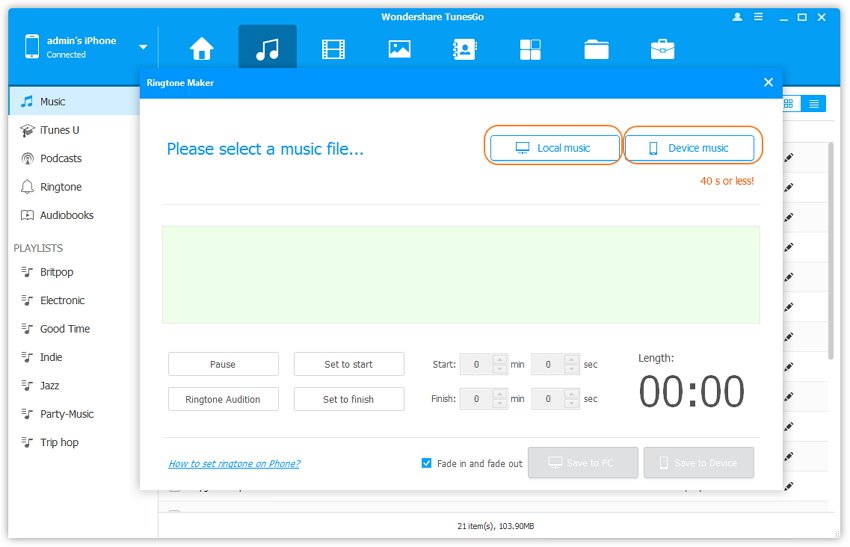Screen dimensions: 850x547
Task: Uncheck Fade in and fade out
Action: (427, 463)
